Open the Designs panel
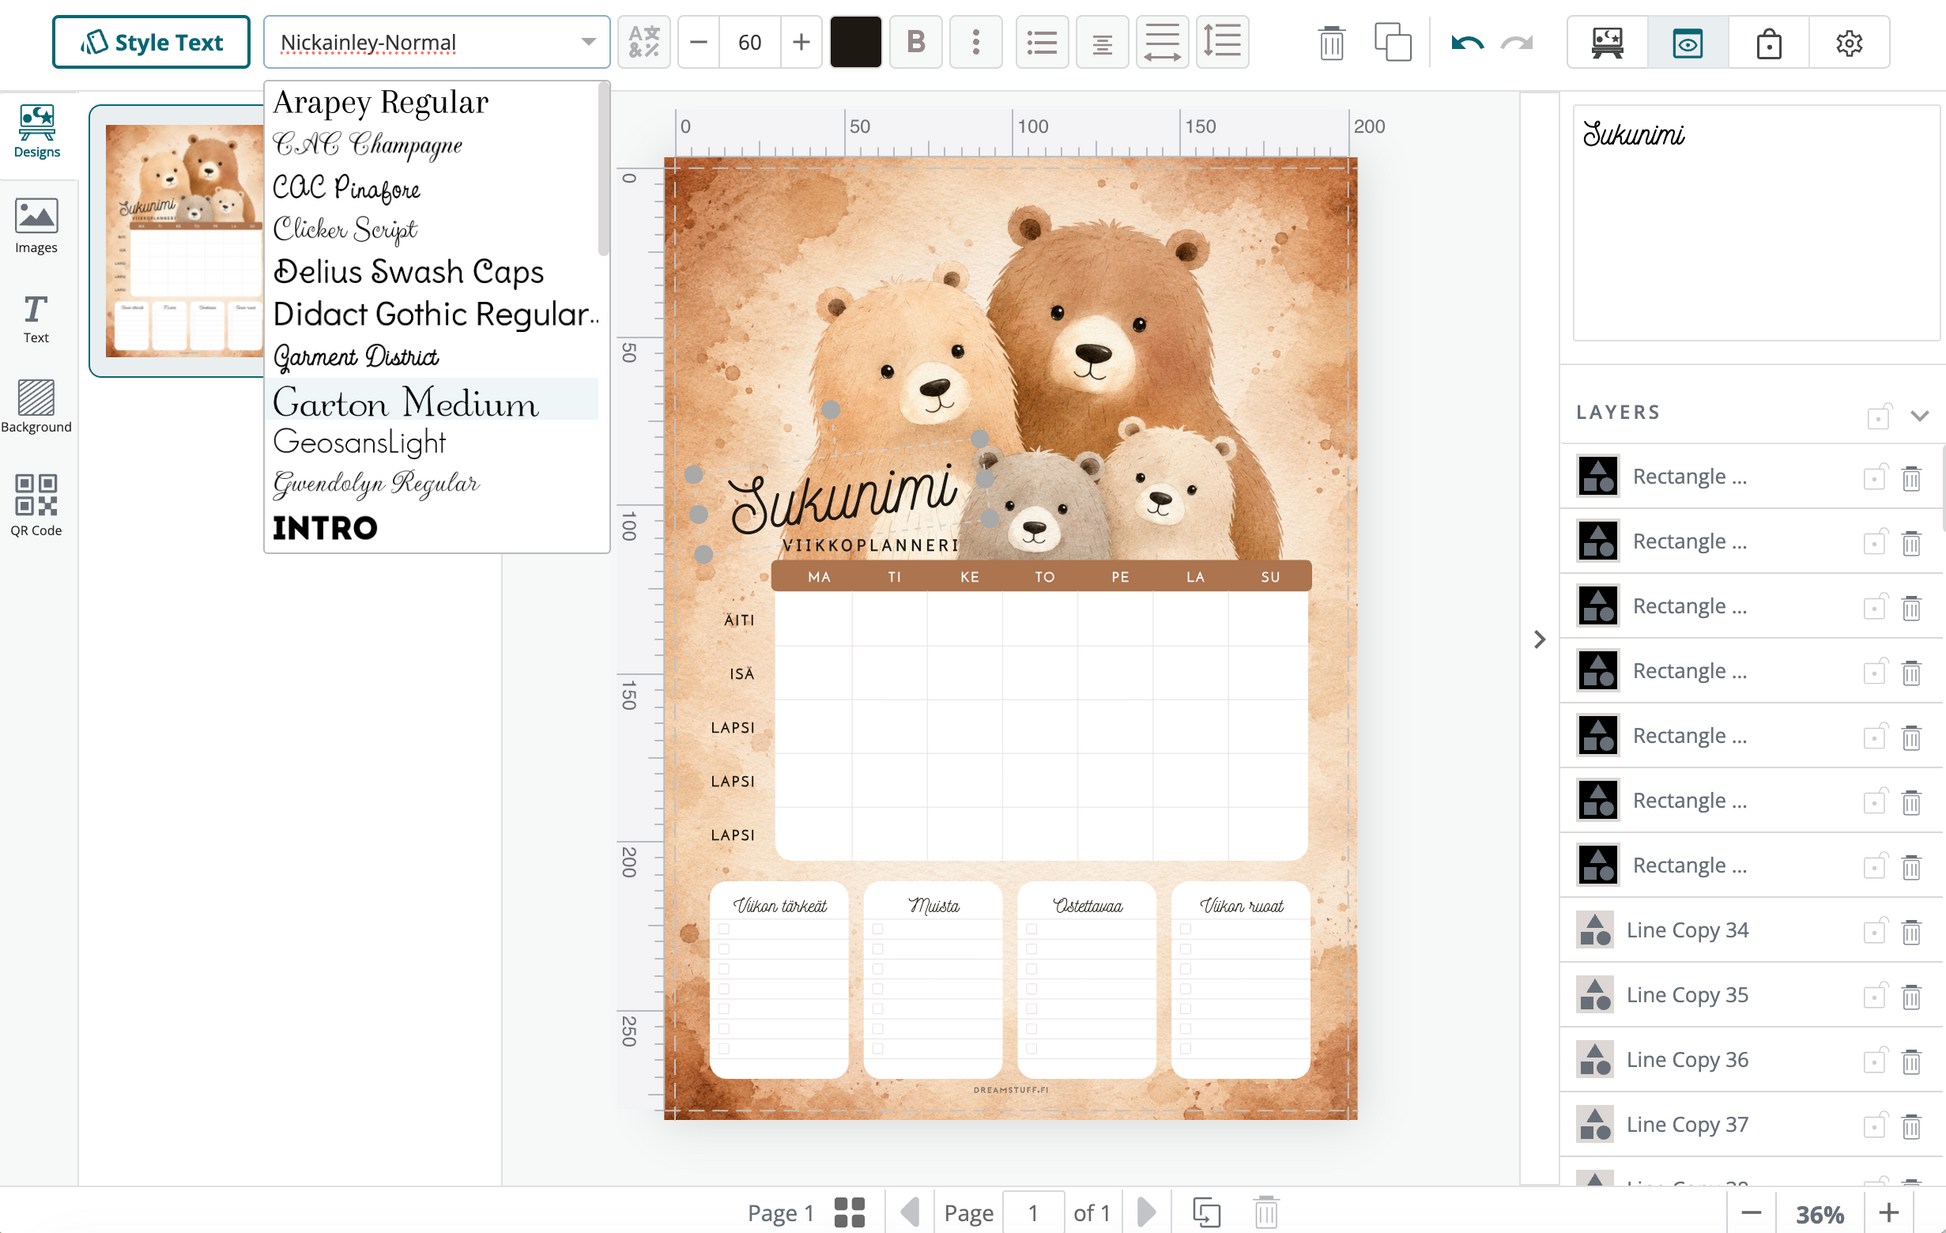The height and width of the screenshot is (1233, 1946). 37,131
